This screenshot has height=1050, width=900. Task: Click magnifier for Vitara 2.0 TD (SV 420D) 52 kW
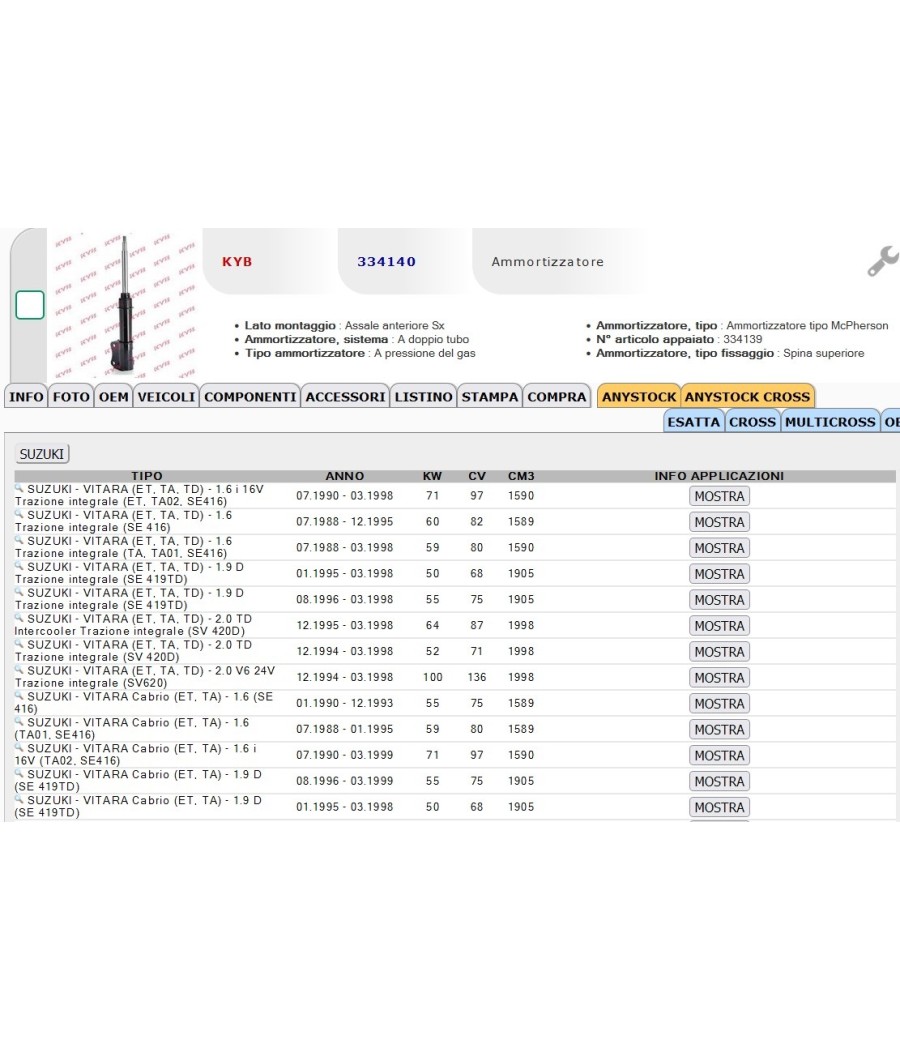click(x=19, y=644)
